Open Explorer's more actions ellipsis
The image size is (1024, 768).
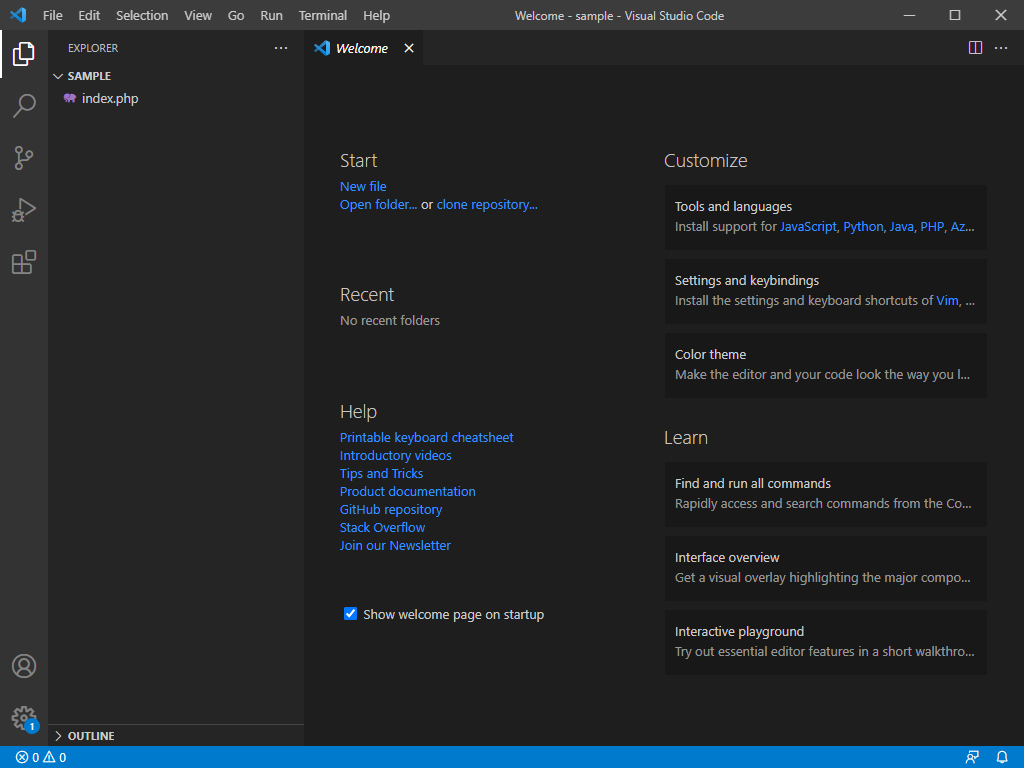click(281, 48)
